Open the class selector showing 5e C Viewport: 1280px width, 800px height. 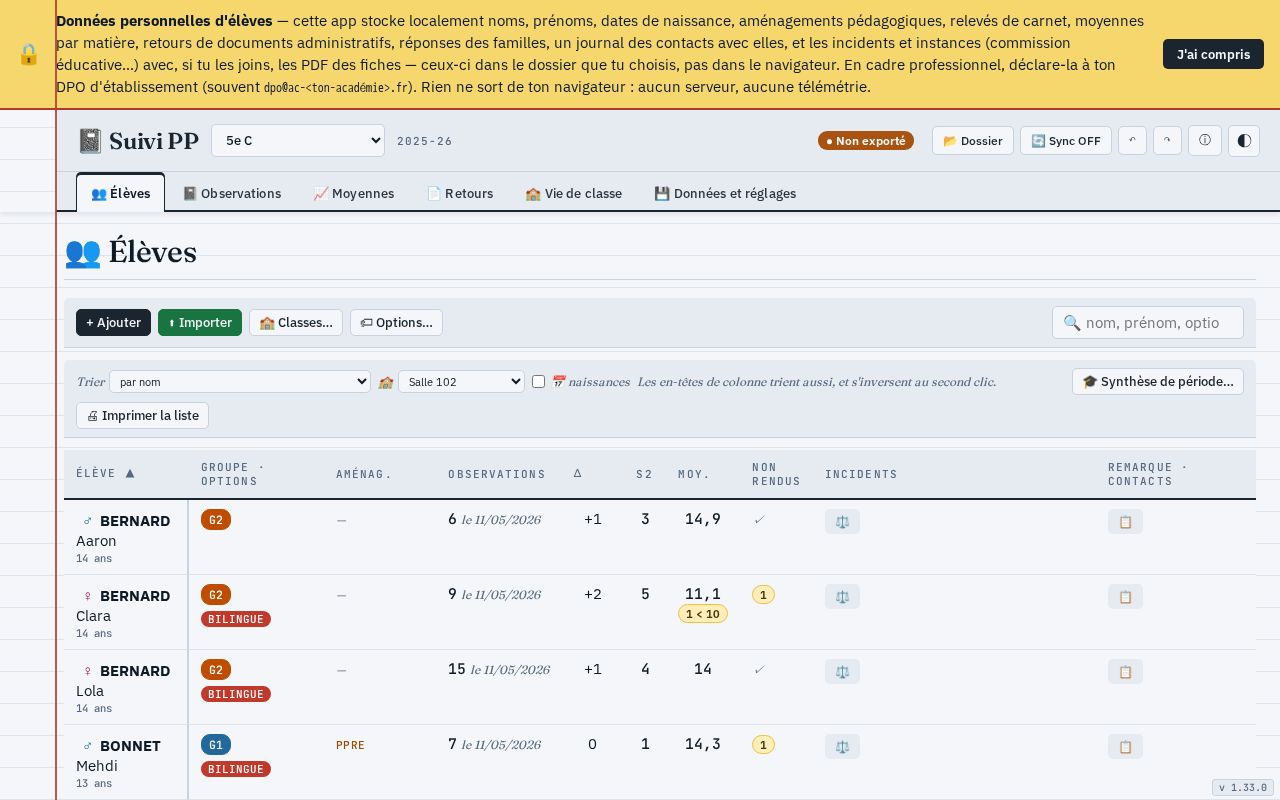(x=298, y=141)
